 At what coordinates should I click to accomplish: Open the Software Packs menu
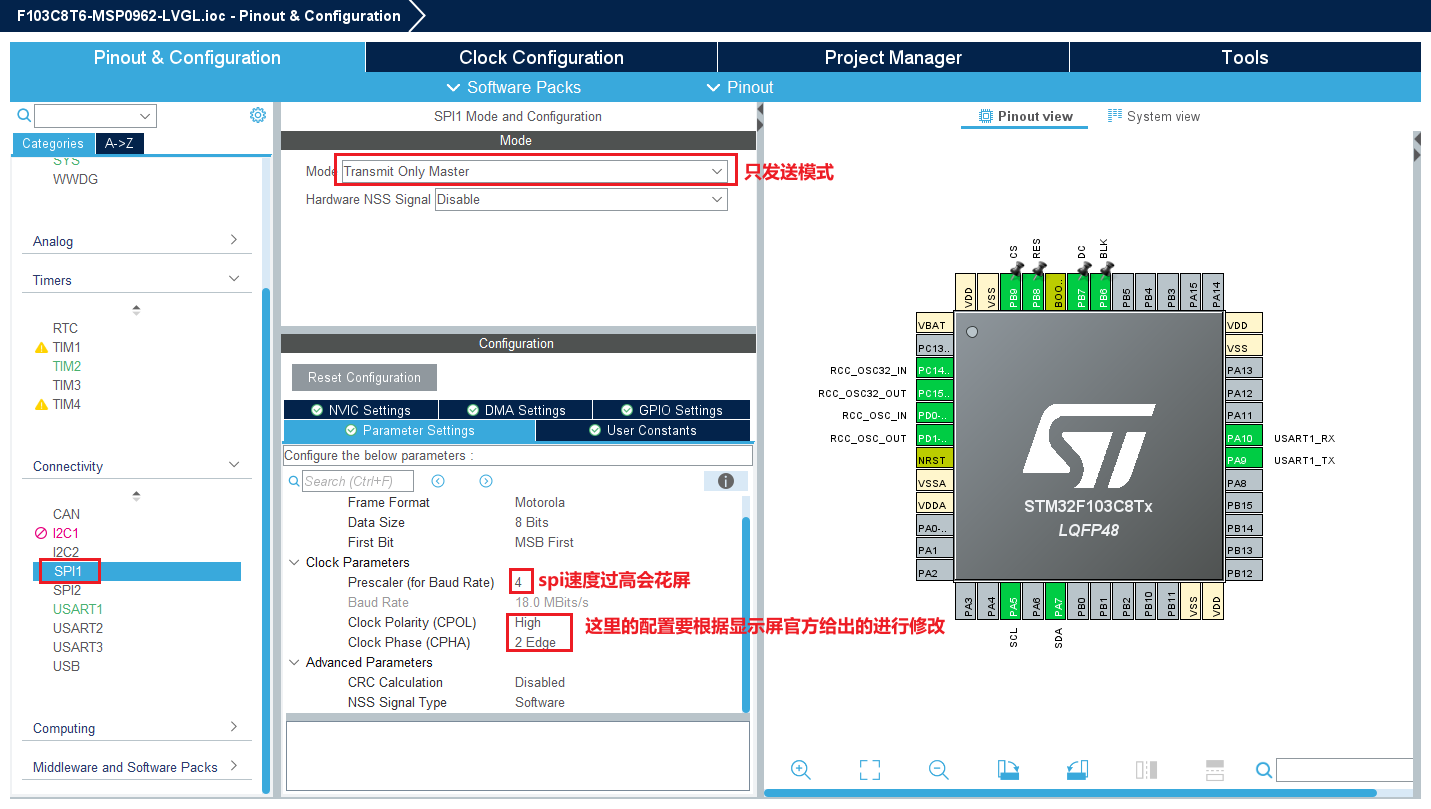[513, 87]
